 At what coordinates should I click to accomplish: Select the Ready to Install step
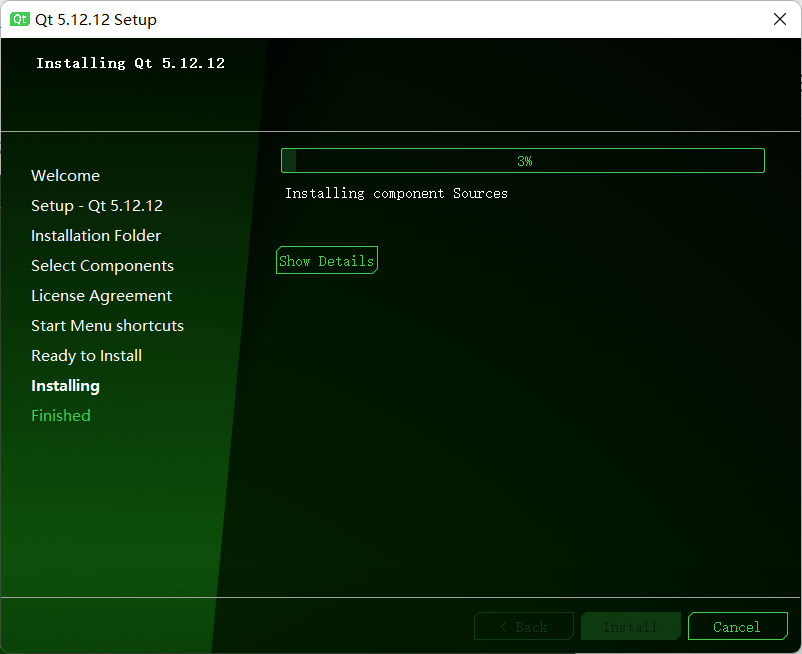(x=86, y=356)
